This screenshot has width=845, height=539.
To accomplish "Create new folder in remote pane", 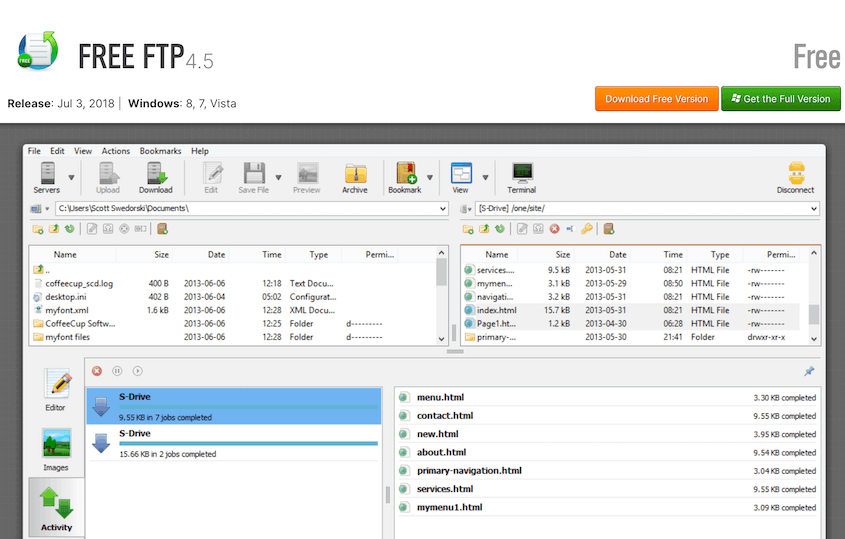I will point(468,229).
